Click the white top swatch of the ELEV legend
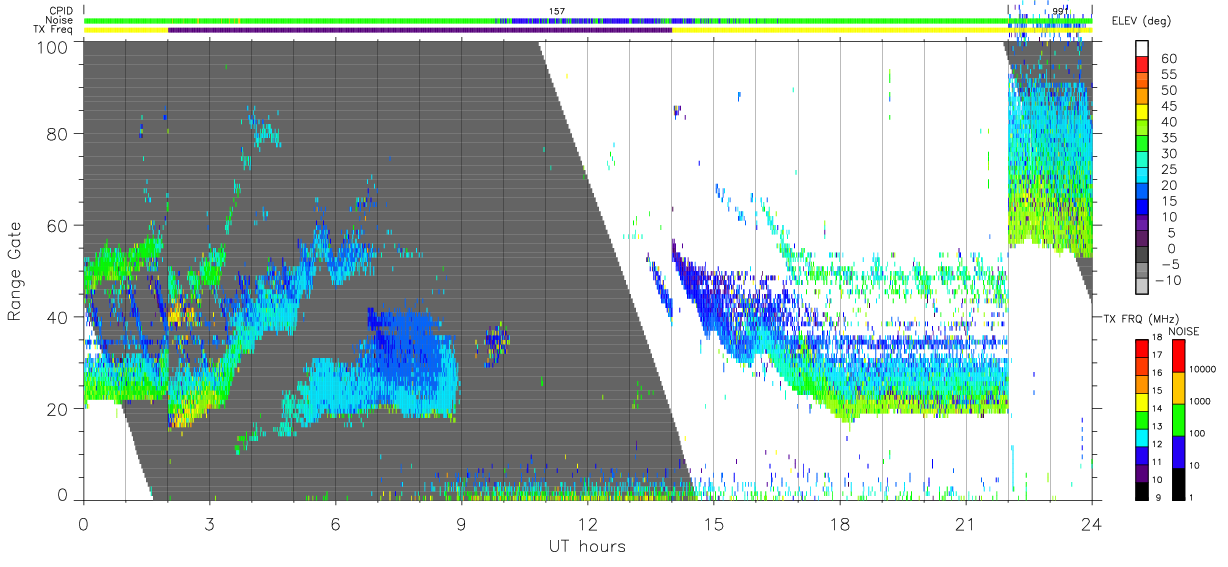This screenshot has height=567, width=1228. (1144, 49)
